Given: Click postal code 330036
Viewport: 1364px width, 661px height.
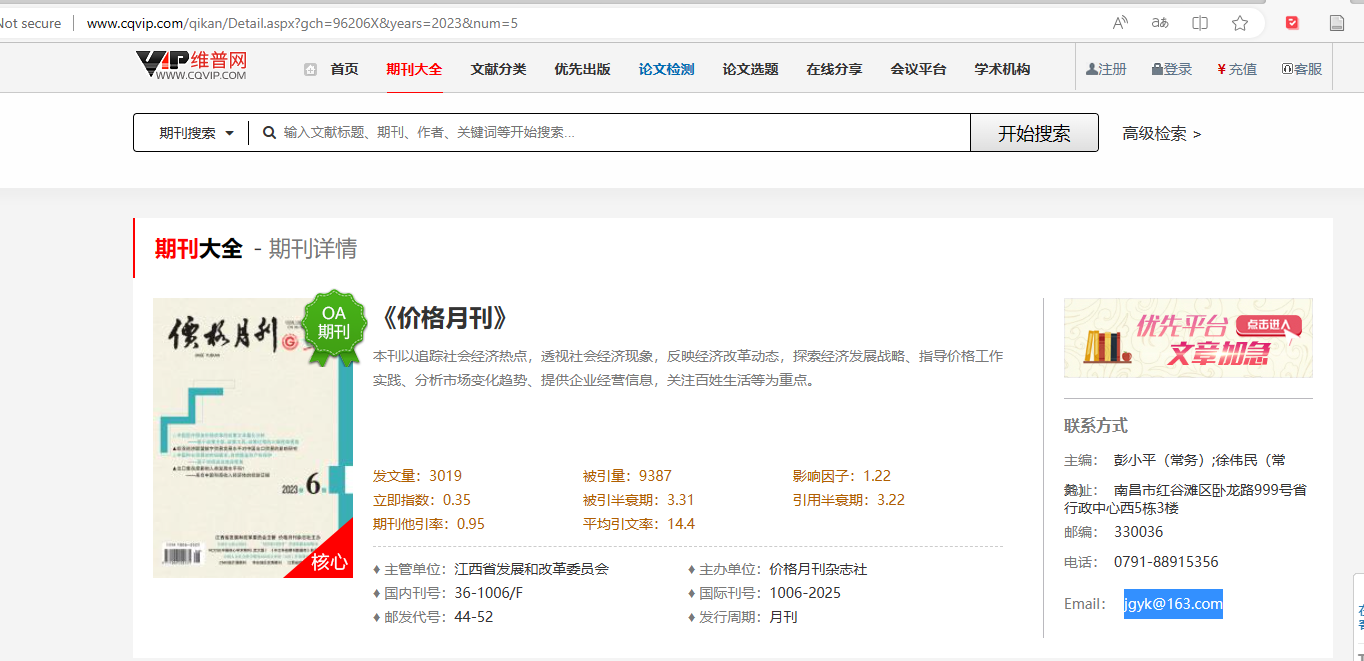Looking at the screenshot, I should point(1138,532).
